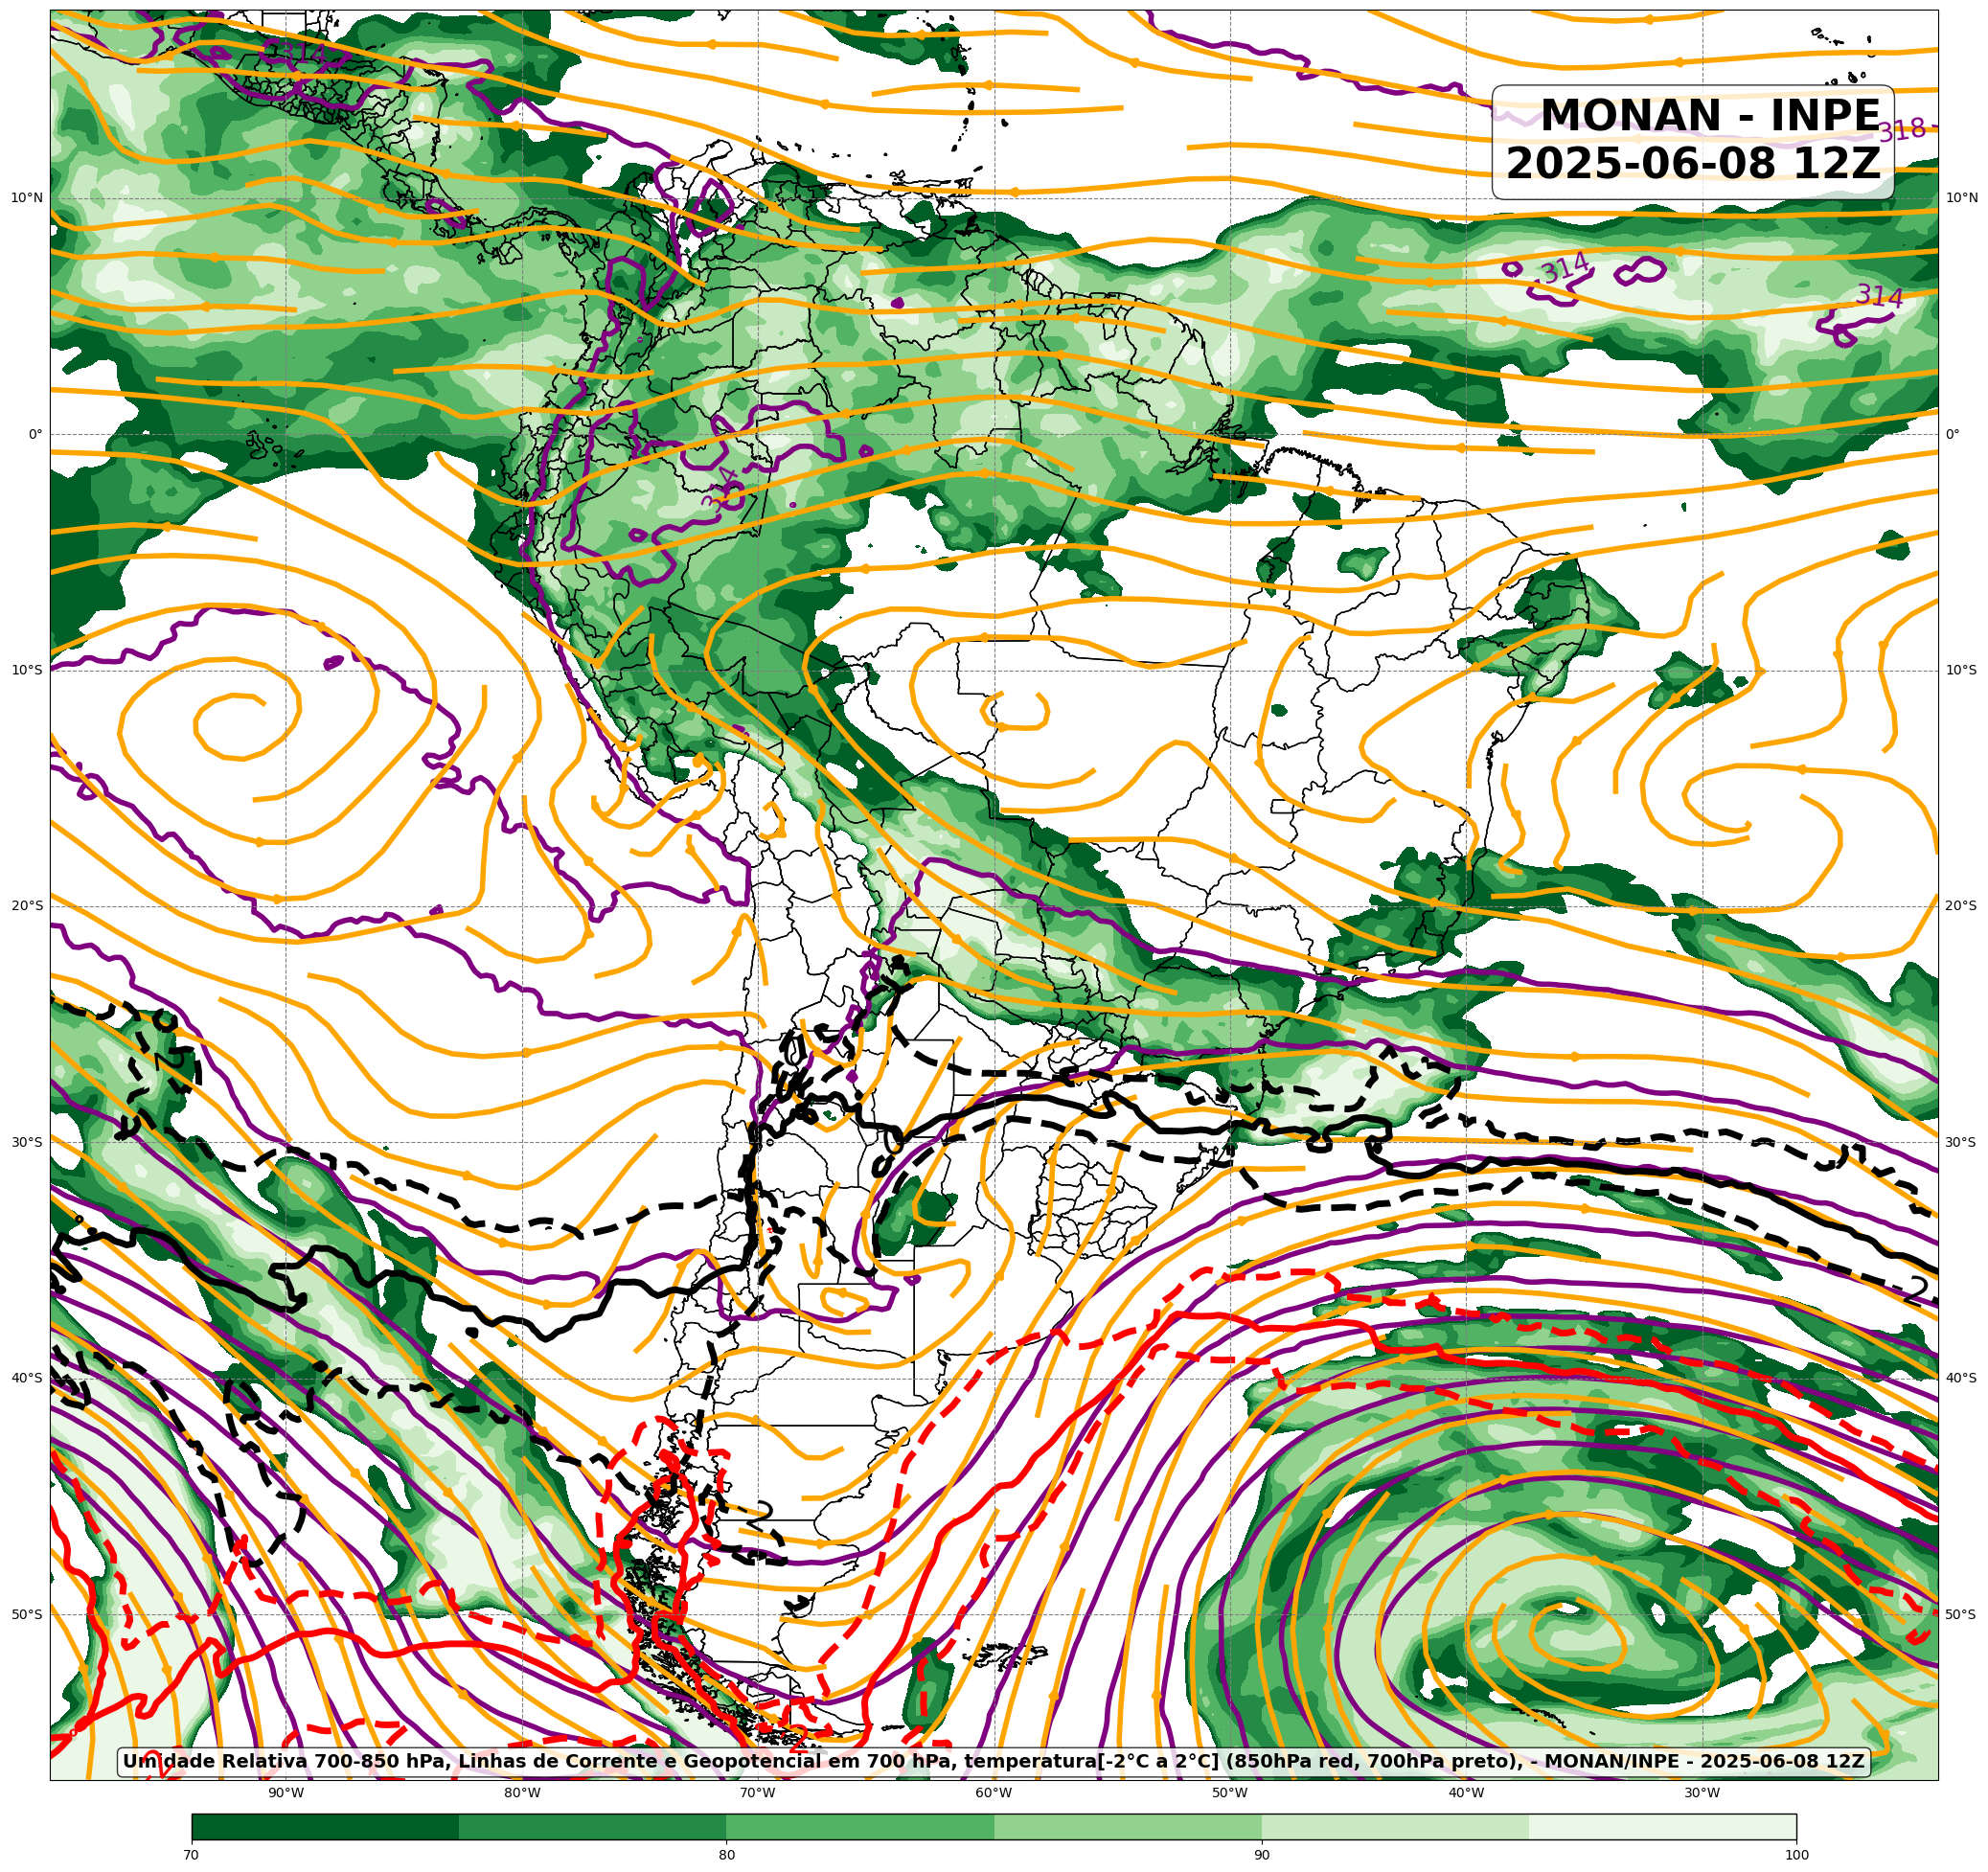Click the colorbar tick label "80"
The width and height of the screenshot is (1988, 1872).
726,1856
